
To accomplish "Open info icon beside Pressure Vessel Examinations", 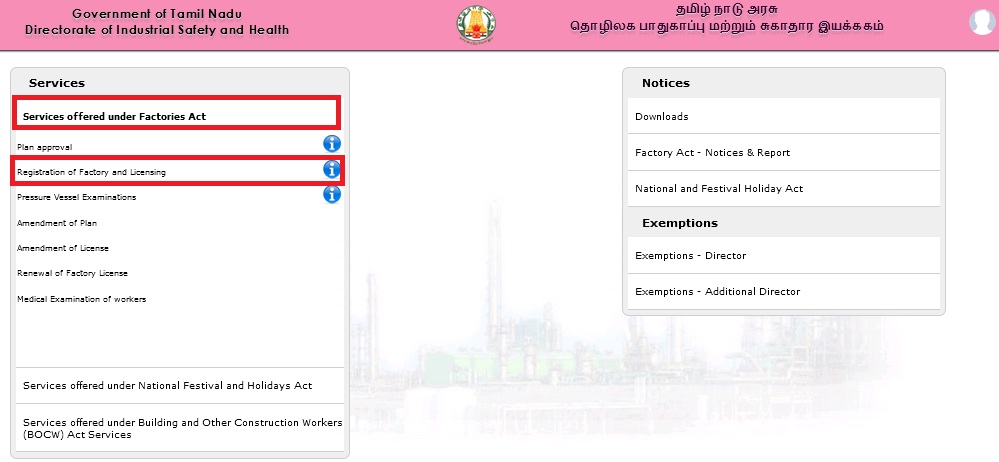I will point(332,194).
